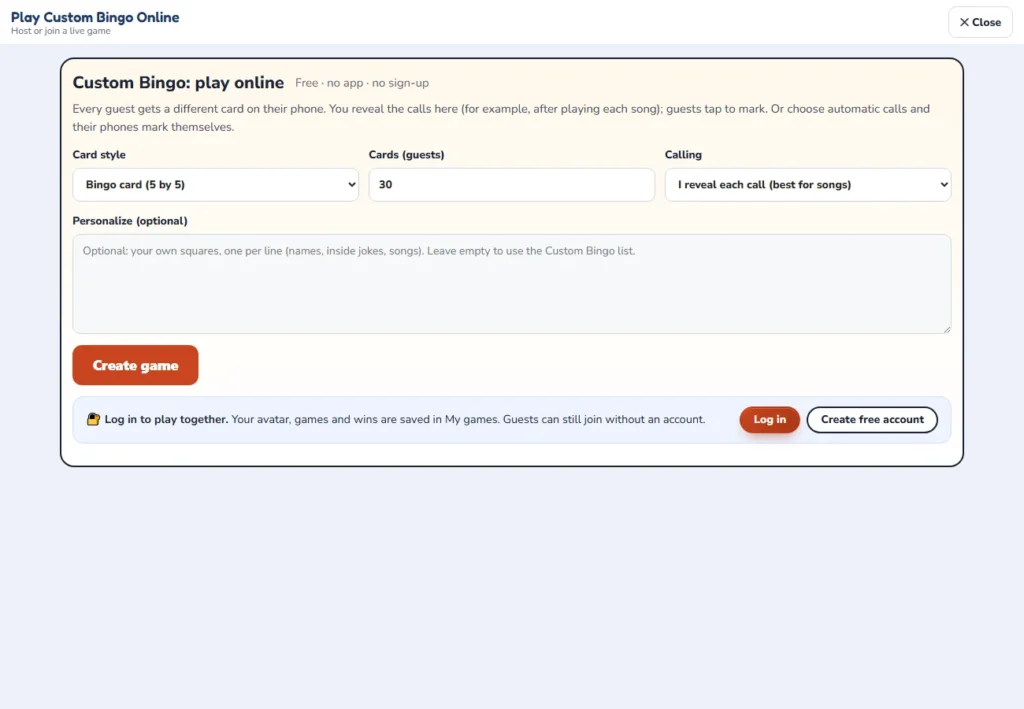The height and width of the screenshot is (709, 1024).
Task: Click the 'Log in to play together.' text
Action: (167, 419)
